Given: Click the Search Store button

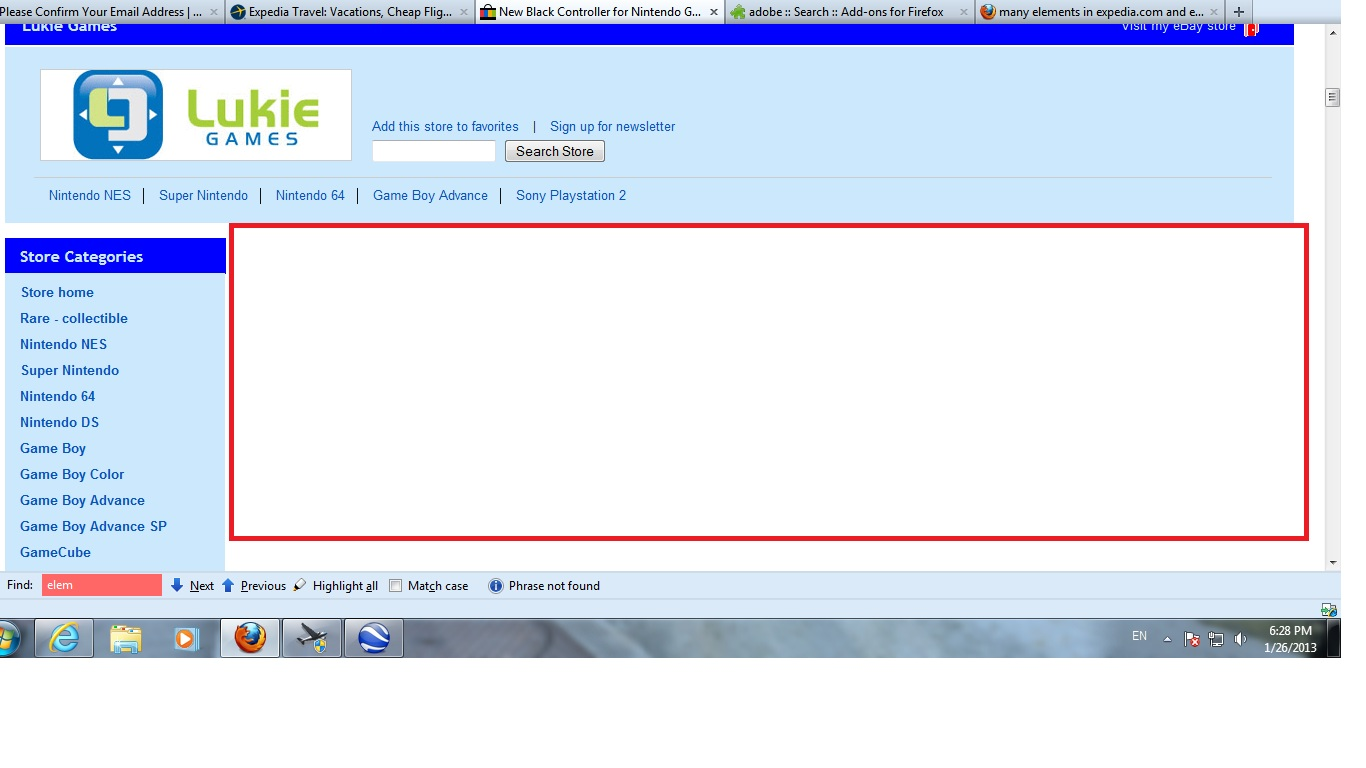Looking at the screenshot, I should 555,151.
